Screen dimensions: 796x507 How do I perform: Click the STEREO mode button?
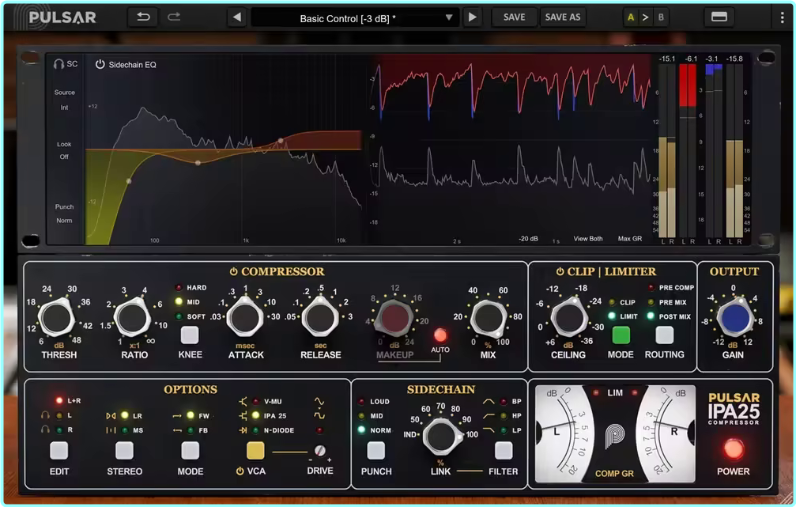click(x=124, y=450)
